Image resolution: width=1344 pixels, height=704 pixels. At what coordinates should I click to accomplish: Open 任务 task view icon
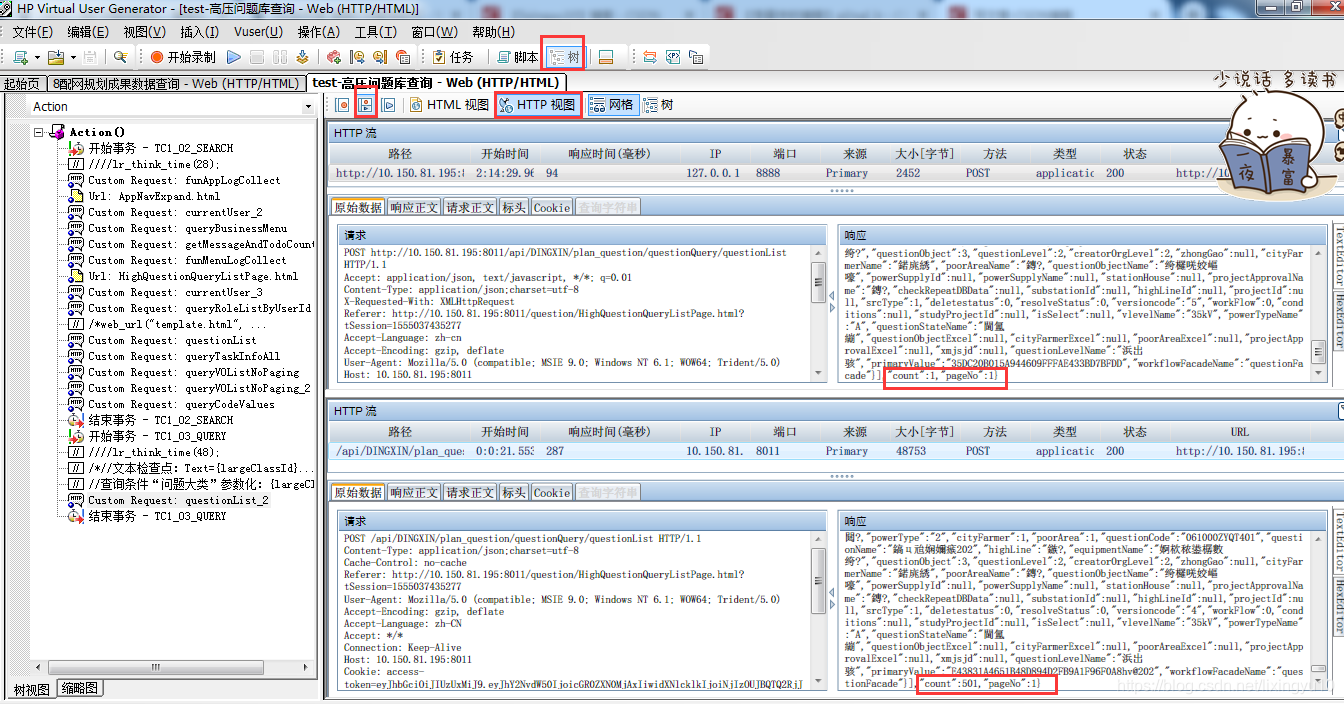[x=452, y=57]
